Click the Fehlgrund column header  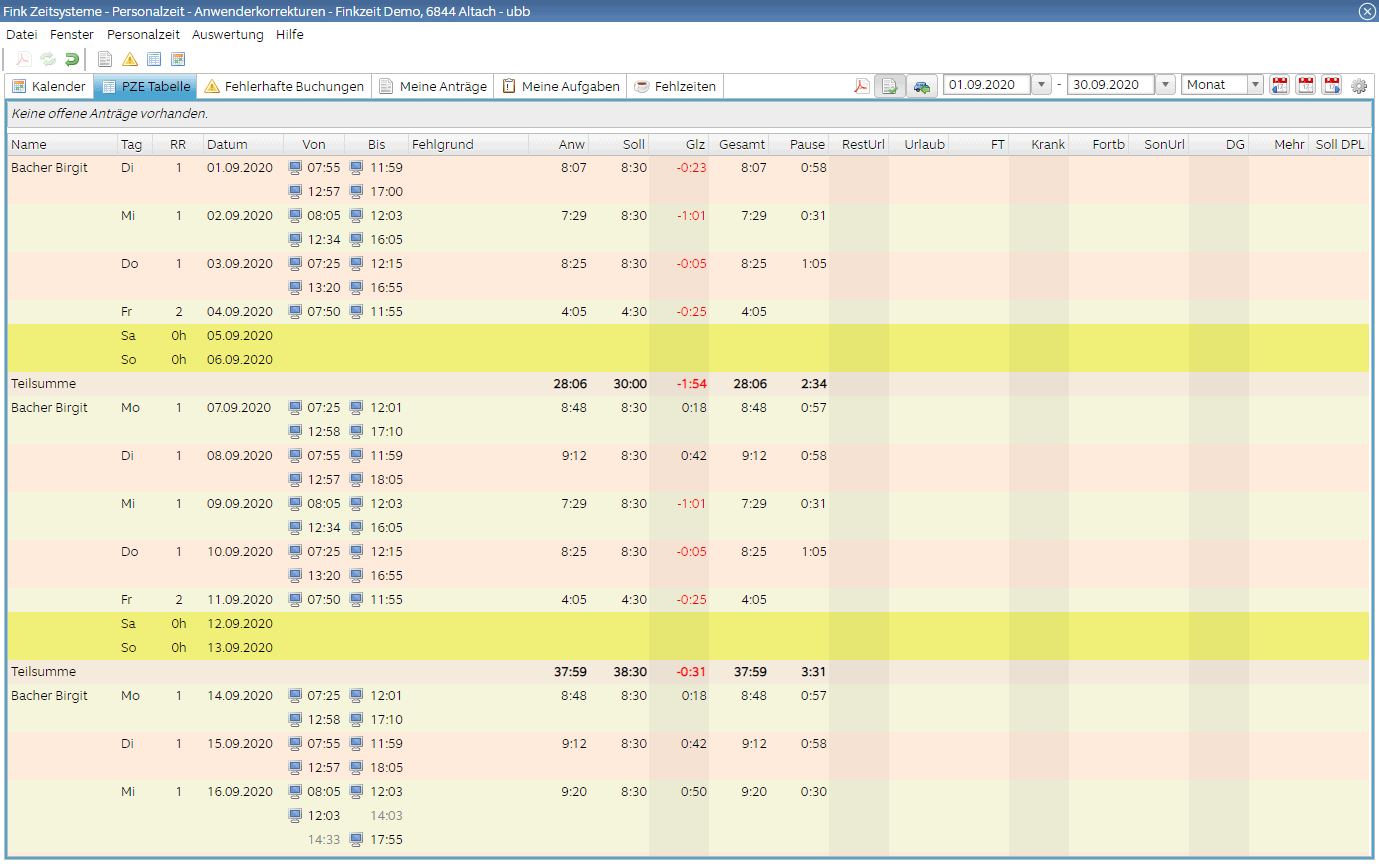(x=468, y=145)
